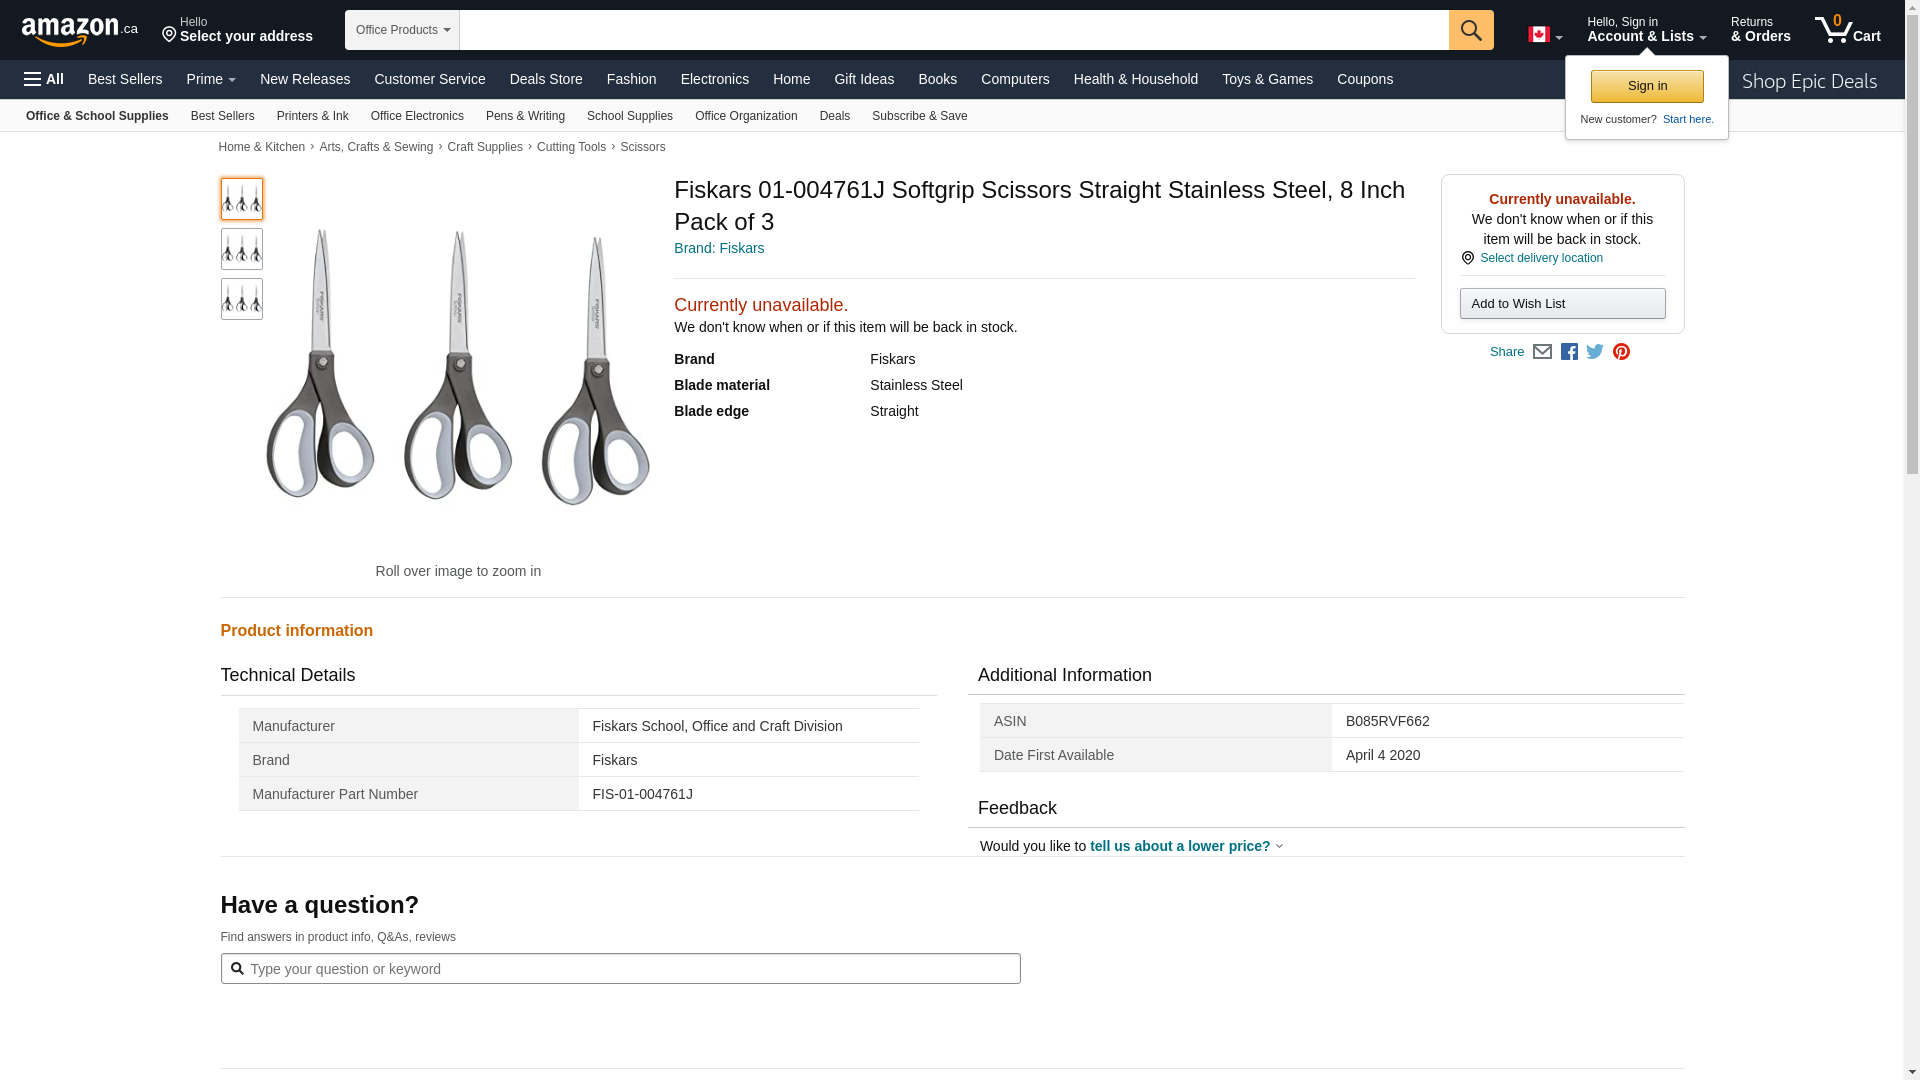This screenshot has height=1080, width=1920.
Task: Click Select delivery location link
Action: pos(1541,258)
